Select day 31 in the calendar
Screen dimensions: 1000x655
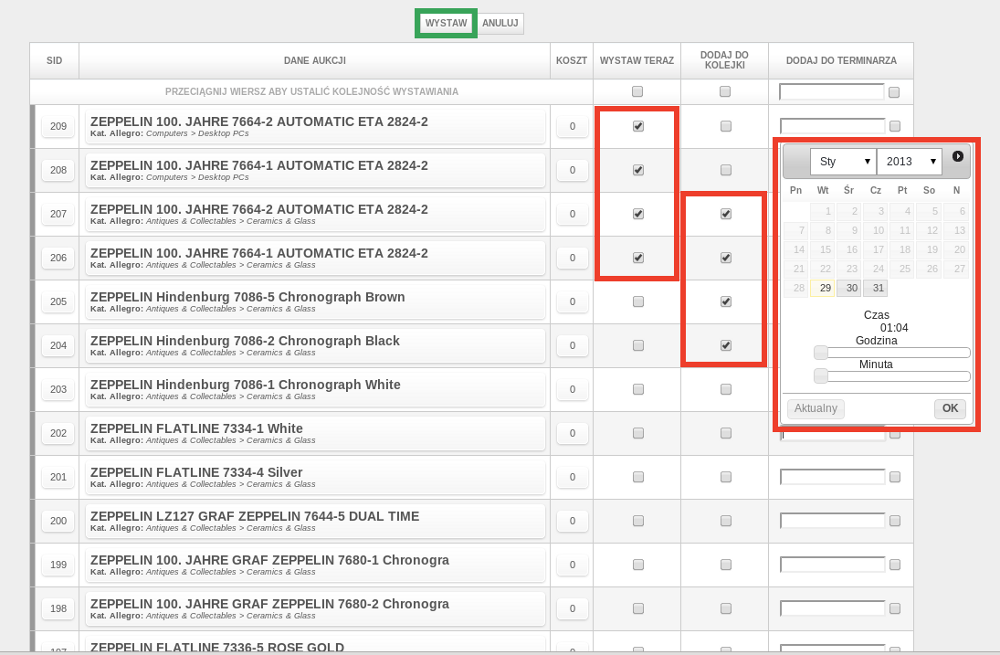tap(876, 288)
